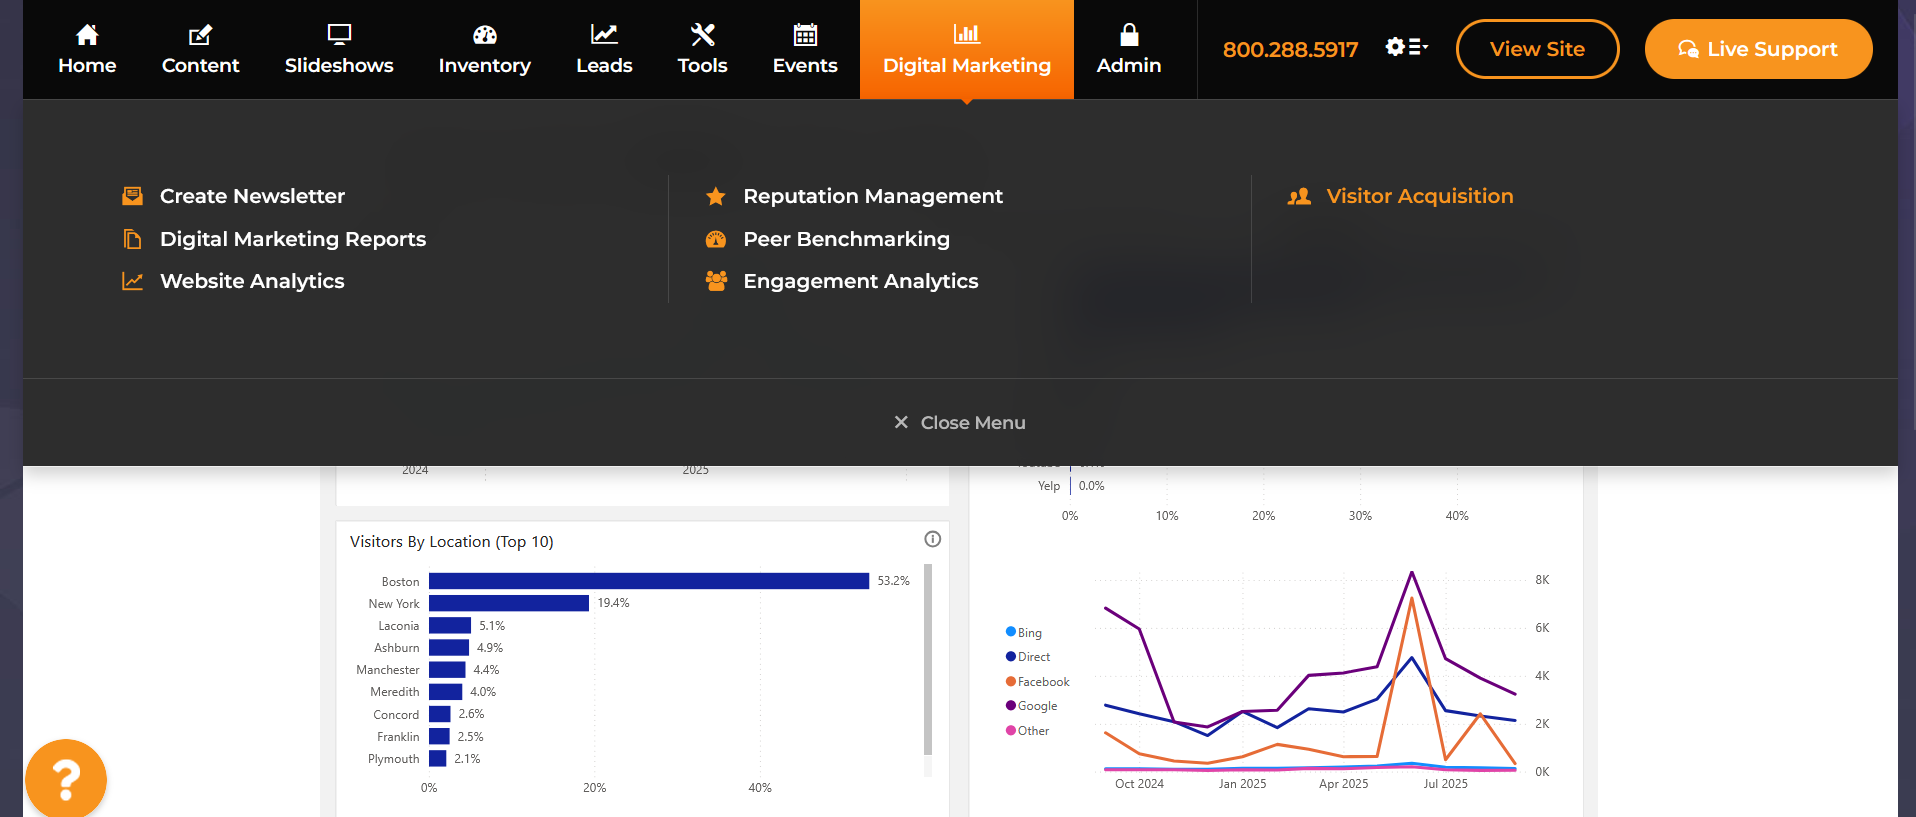Open the orange question mark help button
This screenshot has height=817, width=1916.
pyautogui.click(x=66, y=779)
